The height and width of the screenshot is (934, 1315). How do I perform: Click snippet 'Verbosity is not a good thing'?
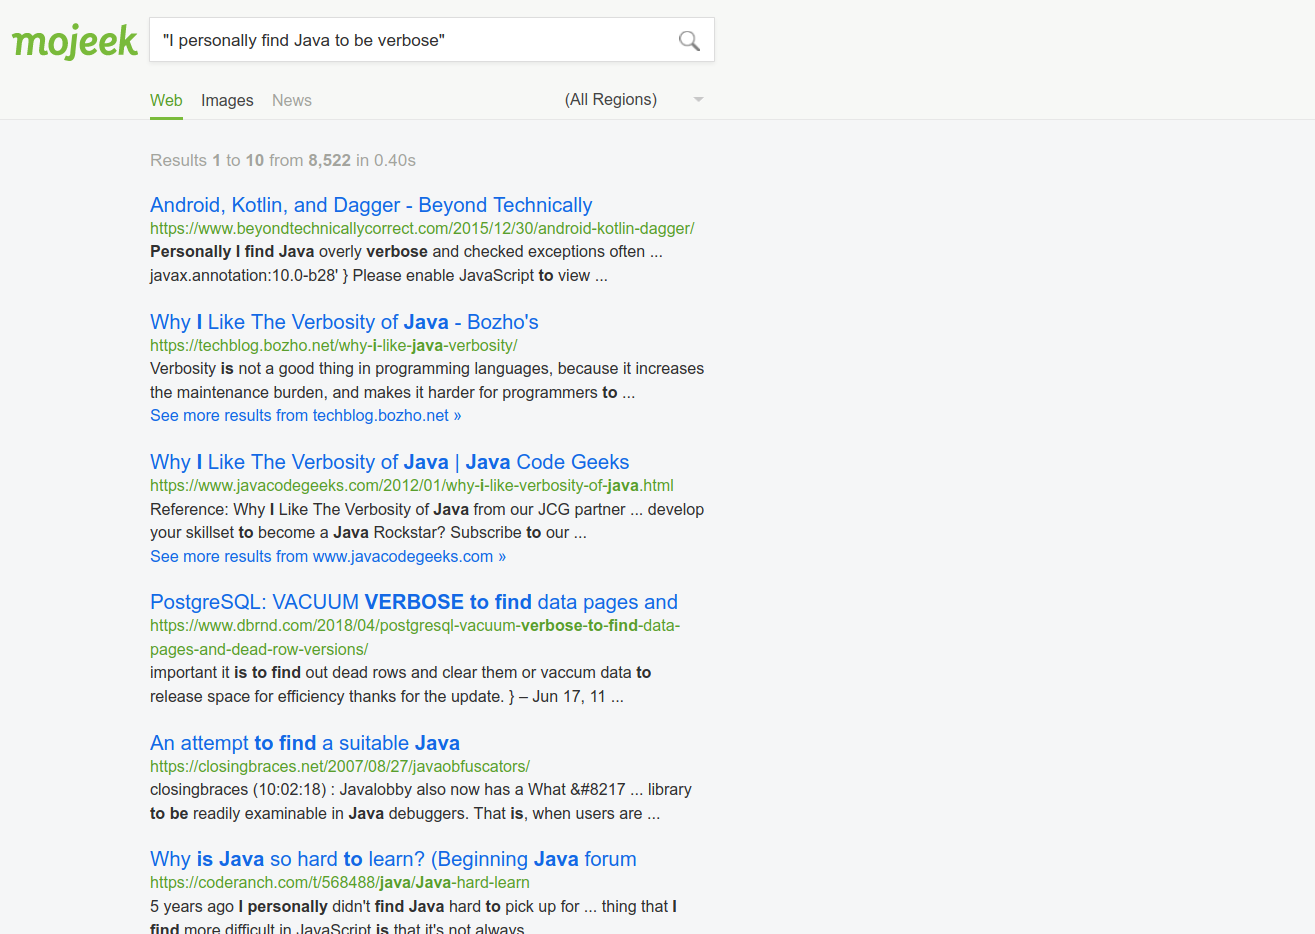[427, 380]
